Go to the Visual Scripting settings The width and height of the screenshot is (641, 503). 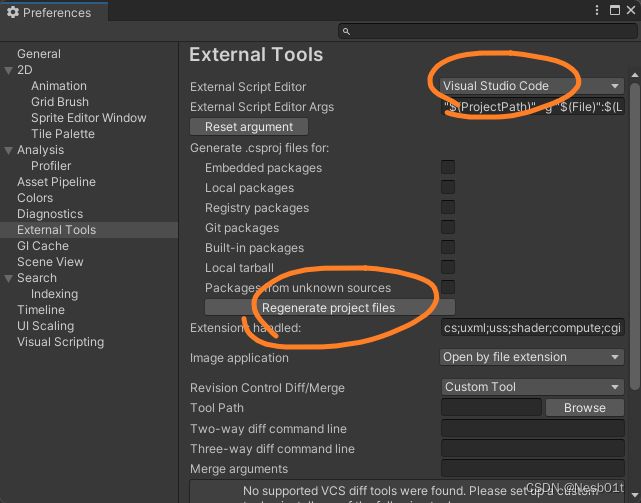click(x=60, y=342)
